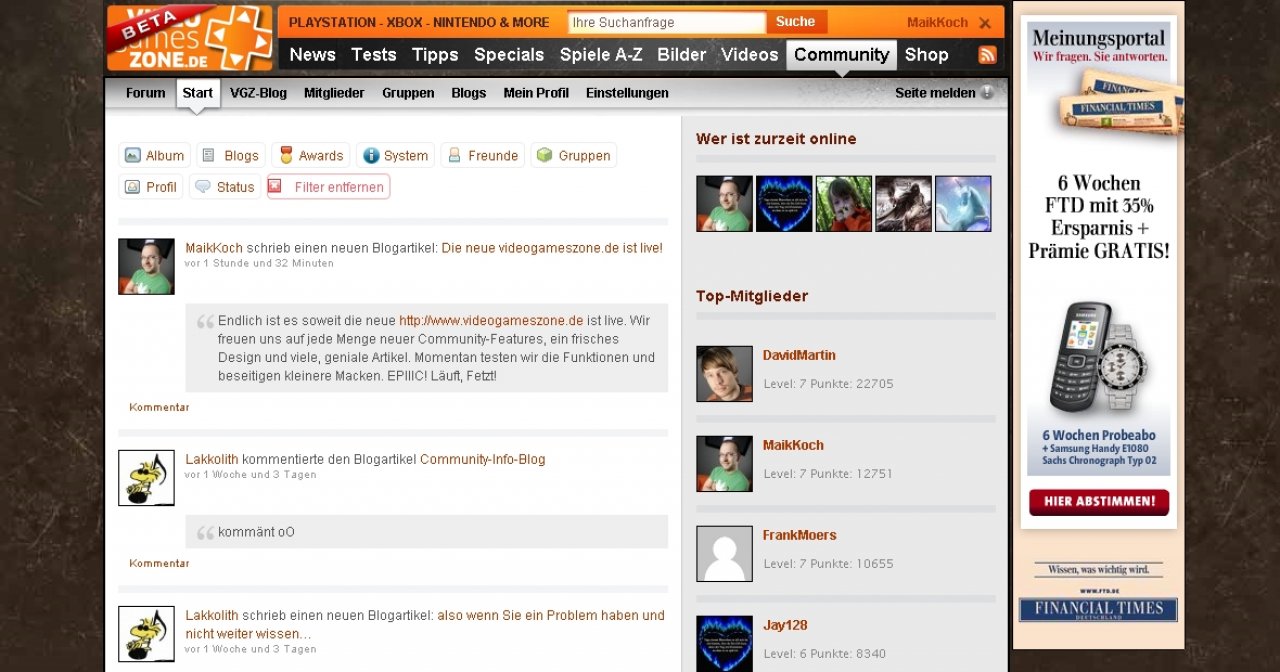Click Seite melden link
Viewport: 1280px width, 672px height.
pyautogui.click(x=935, y=93)
